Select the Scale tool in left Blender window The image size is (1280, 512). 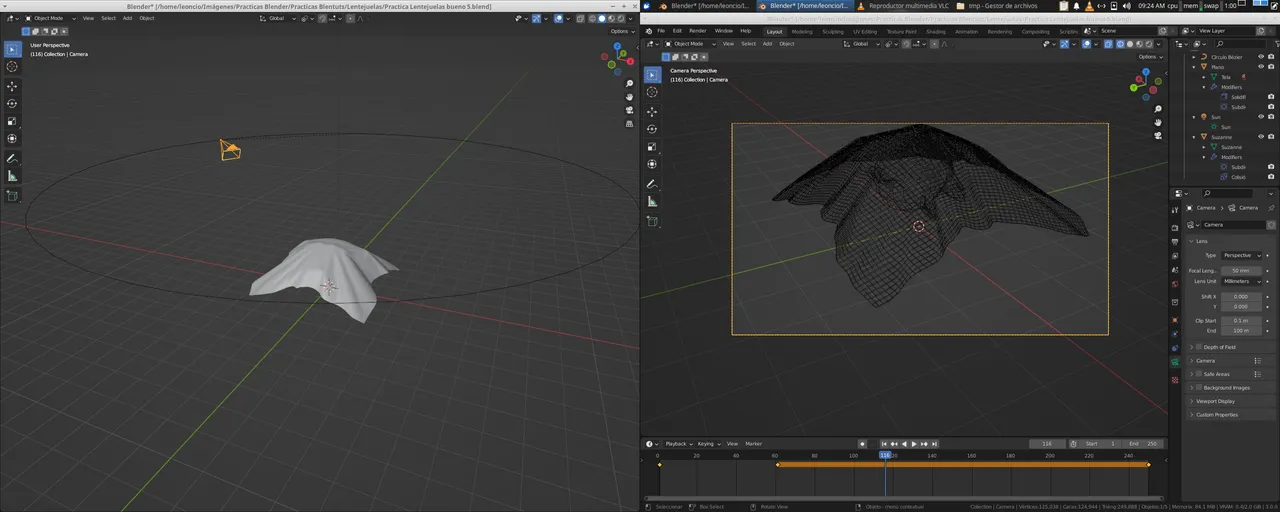12,121
